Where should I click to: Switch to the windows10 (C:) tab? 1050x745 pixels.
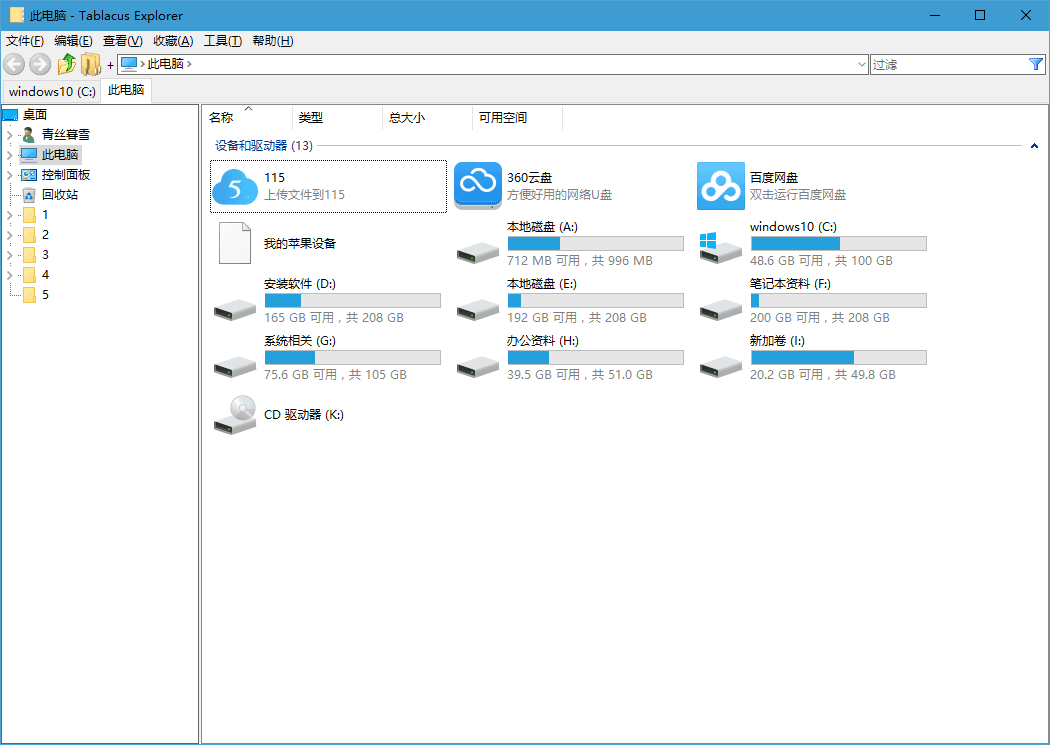52,92
